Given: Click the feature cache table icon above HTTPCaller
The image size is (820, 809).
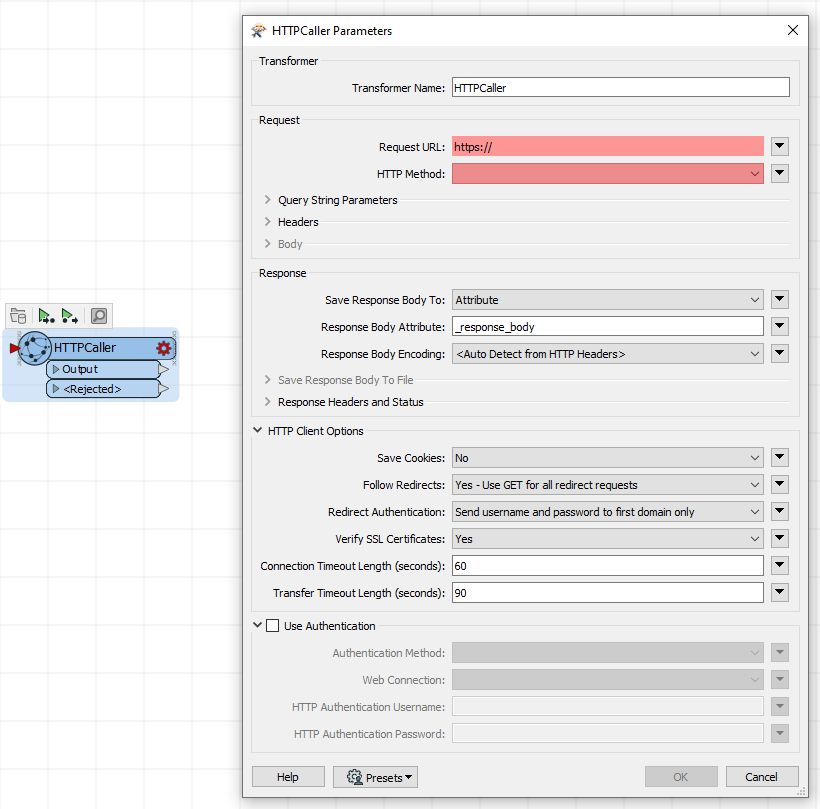Looking at the screenshot, I should coord(18,316).
